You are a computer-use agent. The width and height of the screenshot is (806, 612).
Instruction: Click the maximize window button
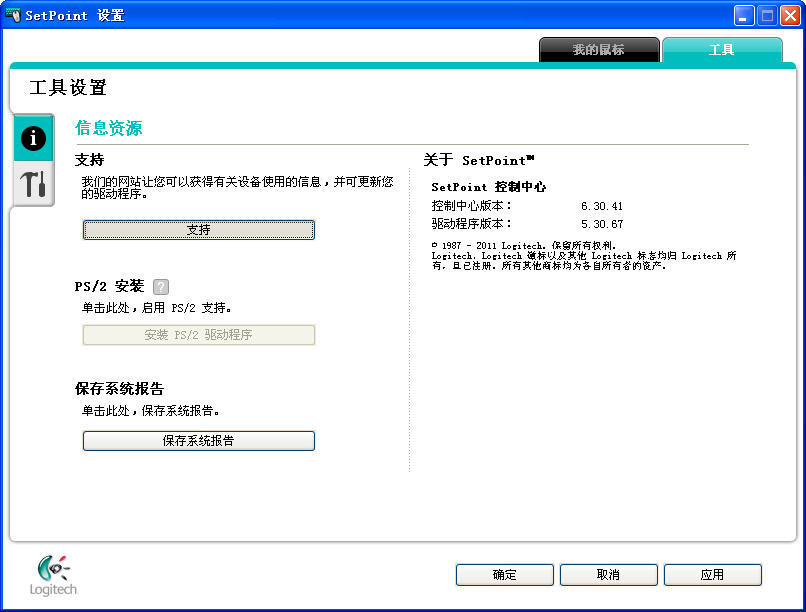pyautogui.click(x=767, y=15)
